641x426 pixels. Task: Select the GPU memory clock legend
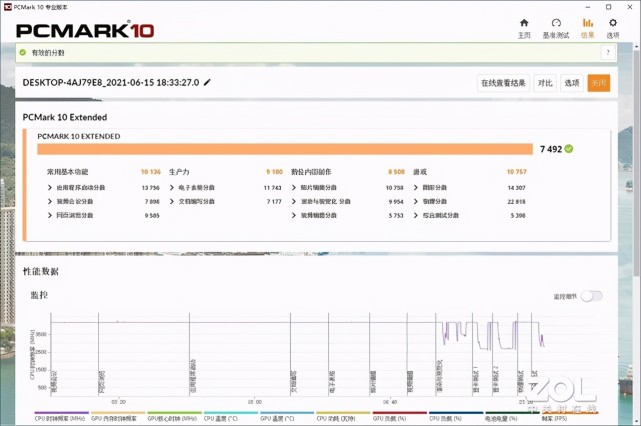pyautogui.click(x=118, y=417)
